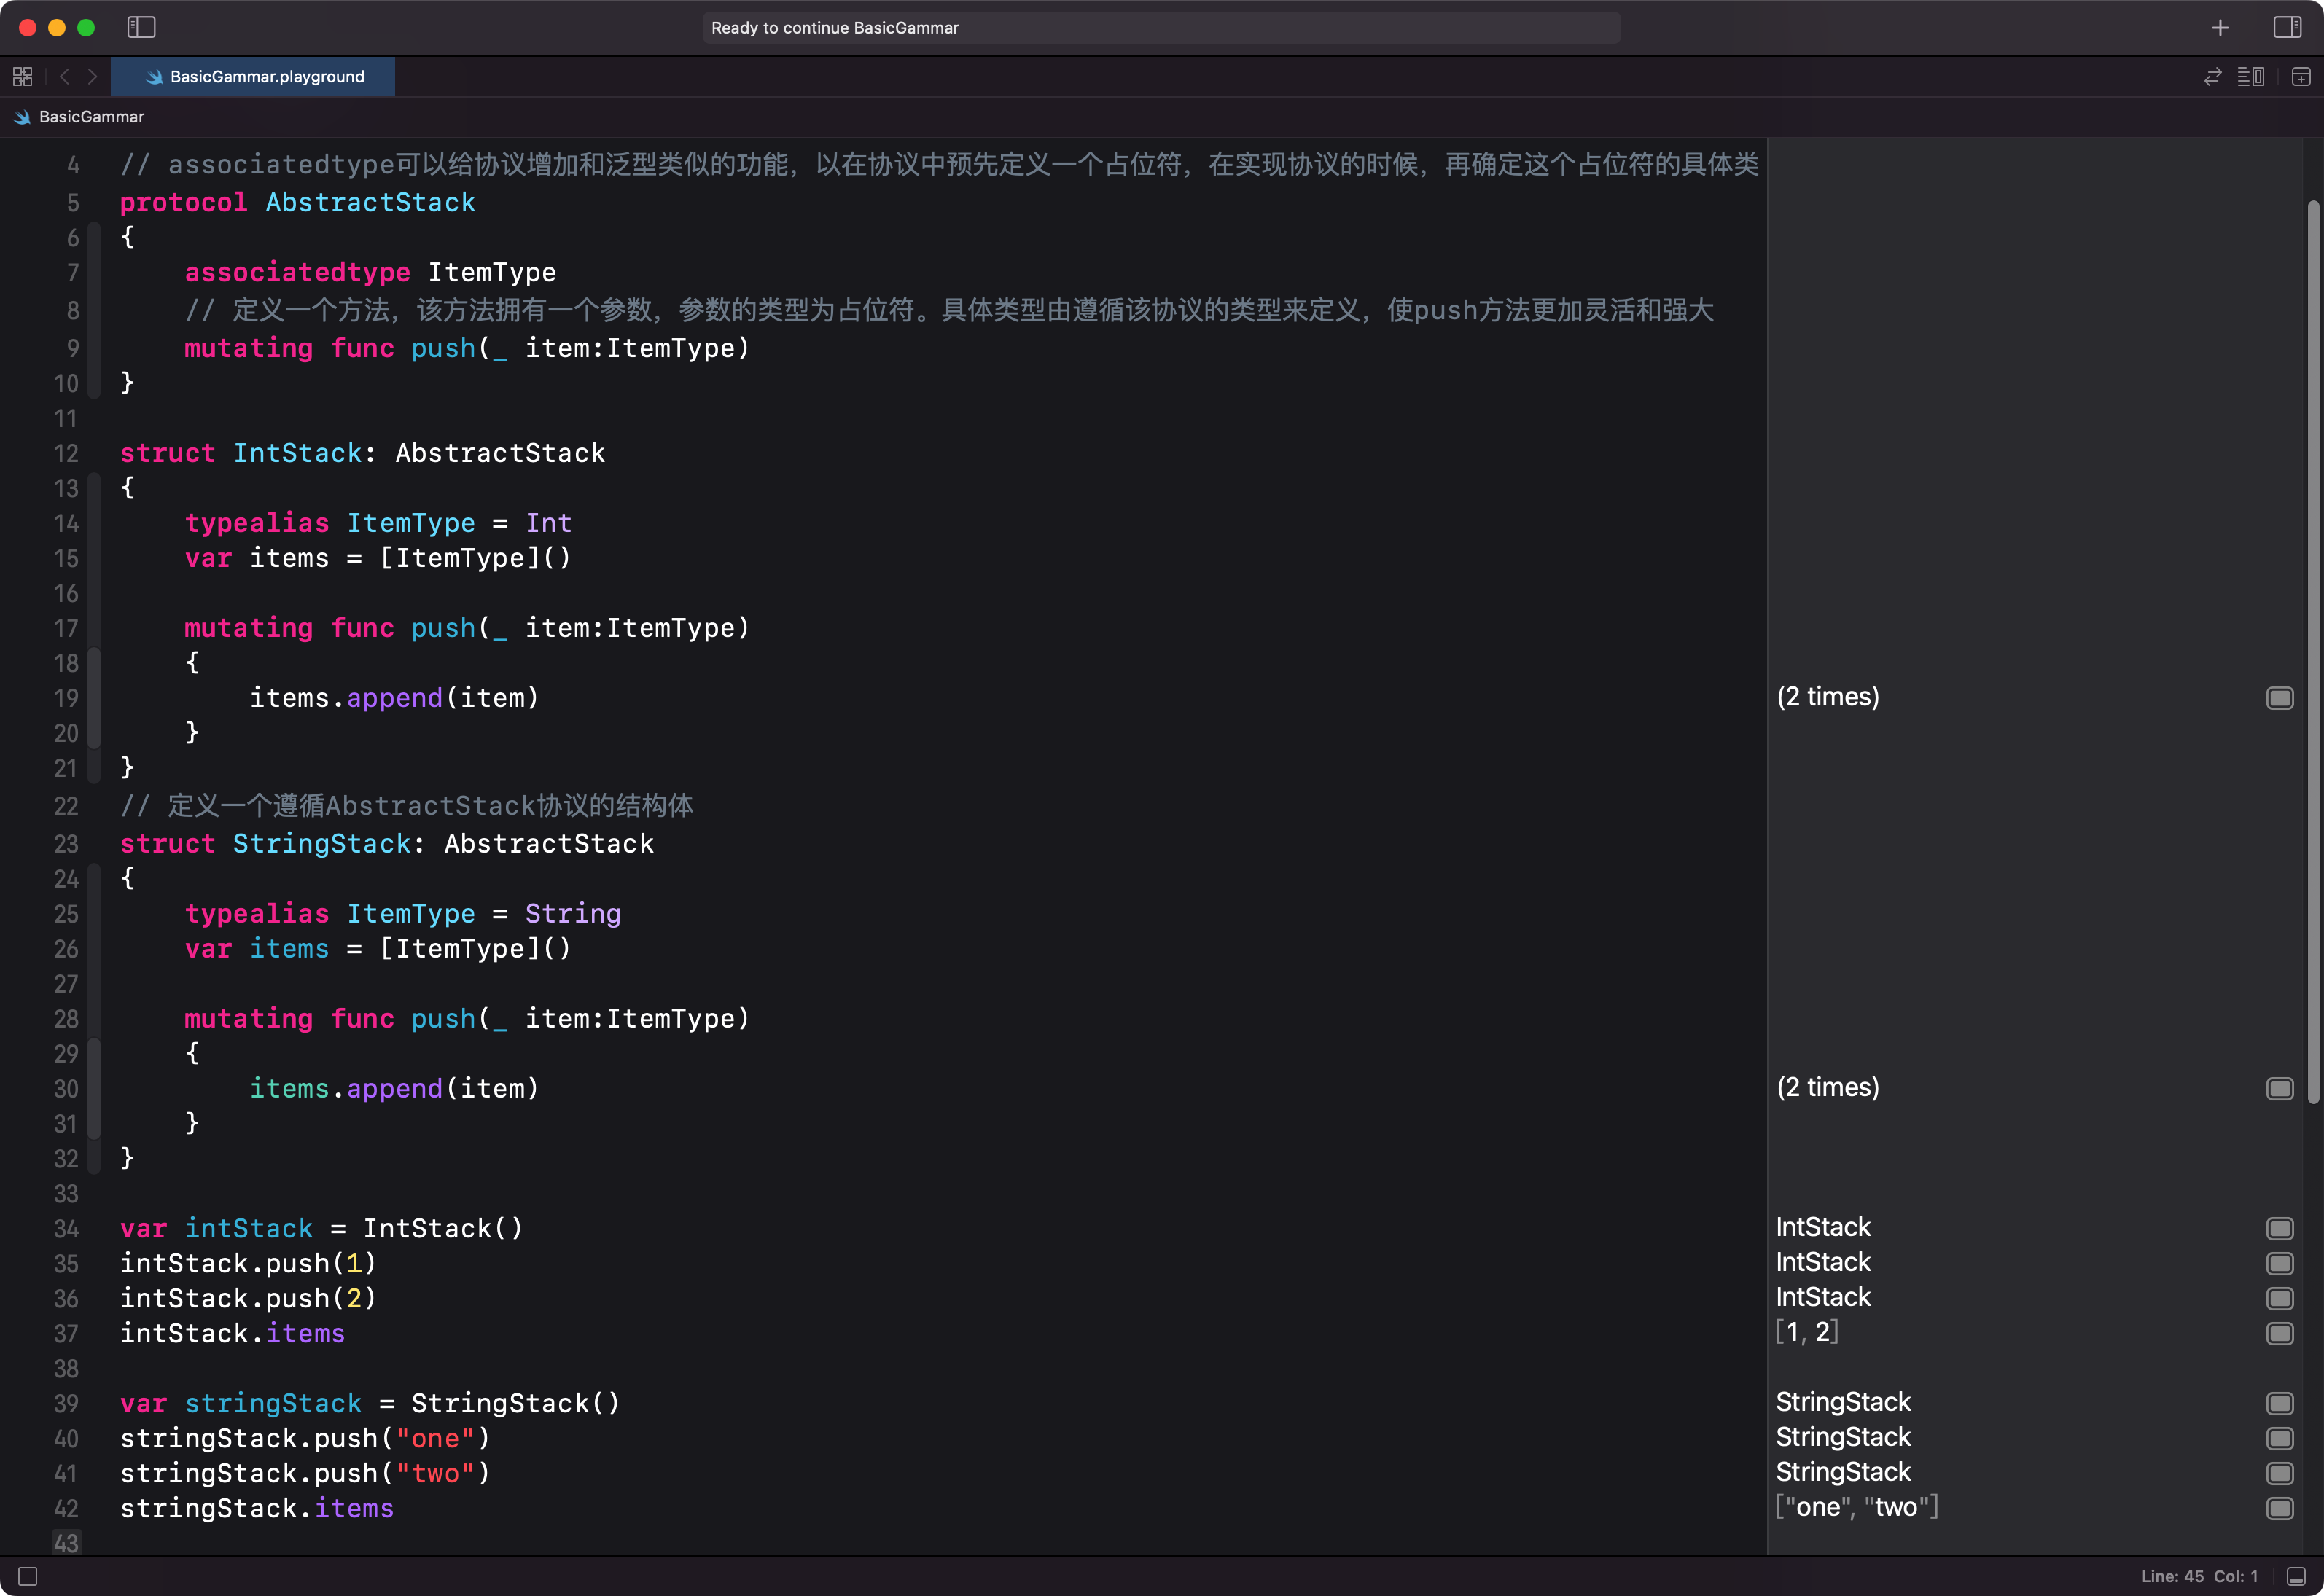Image resolution: width=2324 pixels, height=1596 pixels.
Task: Show quick look for line 34 IntStack
Action: pyautogui.click(x=2279, y=1228)
